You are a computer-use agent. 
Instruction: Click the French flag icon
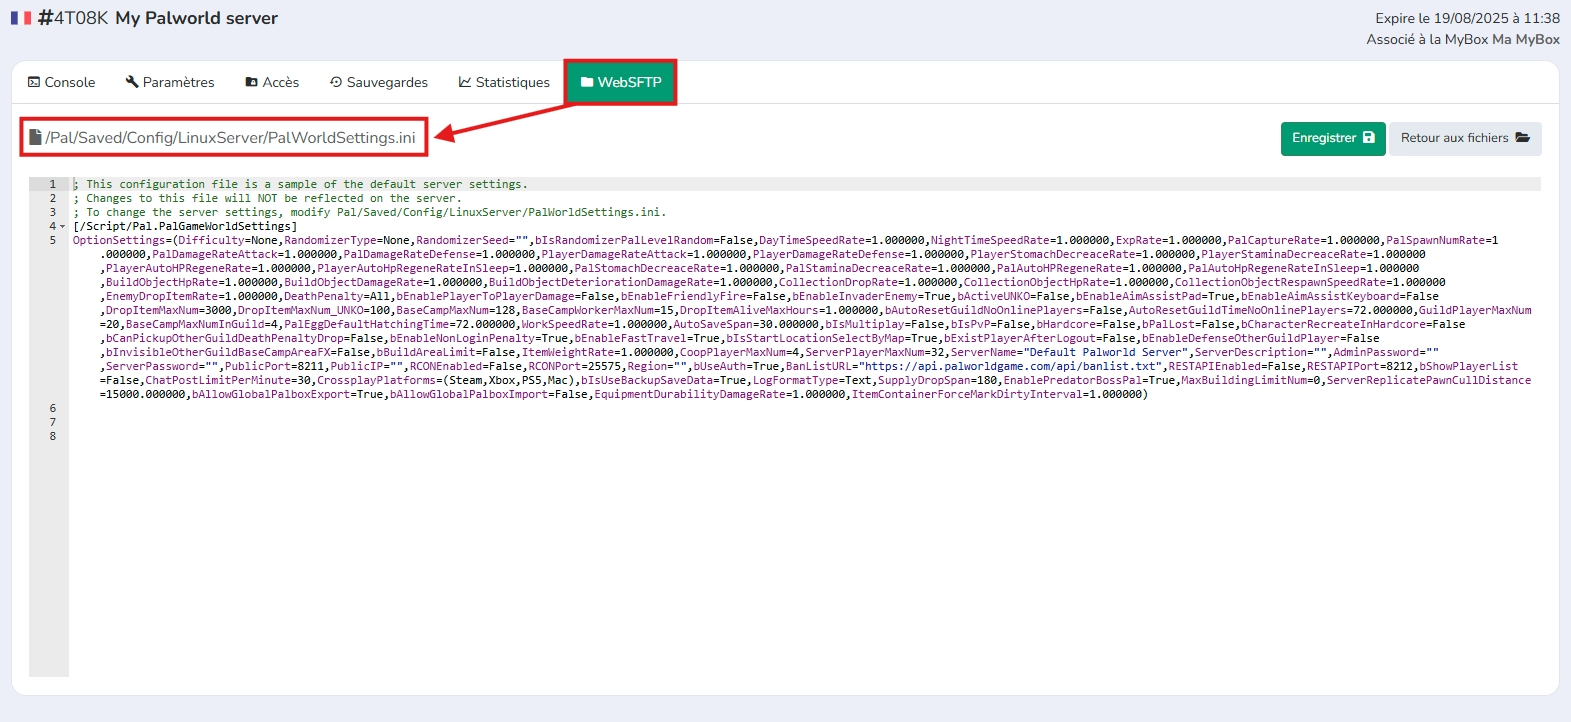point(21,18)
